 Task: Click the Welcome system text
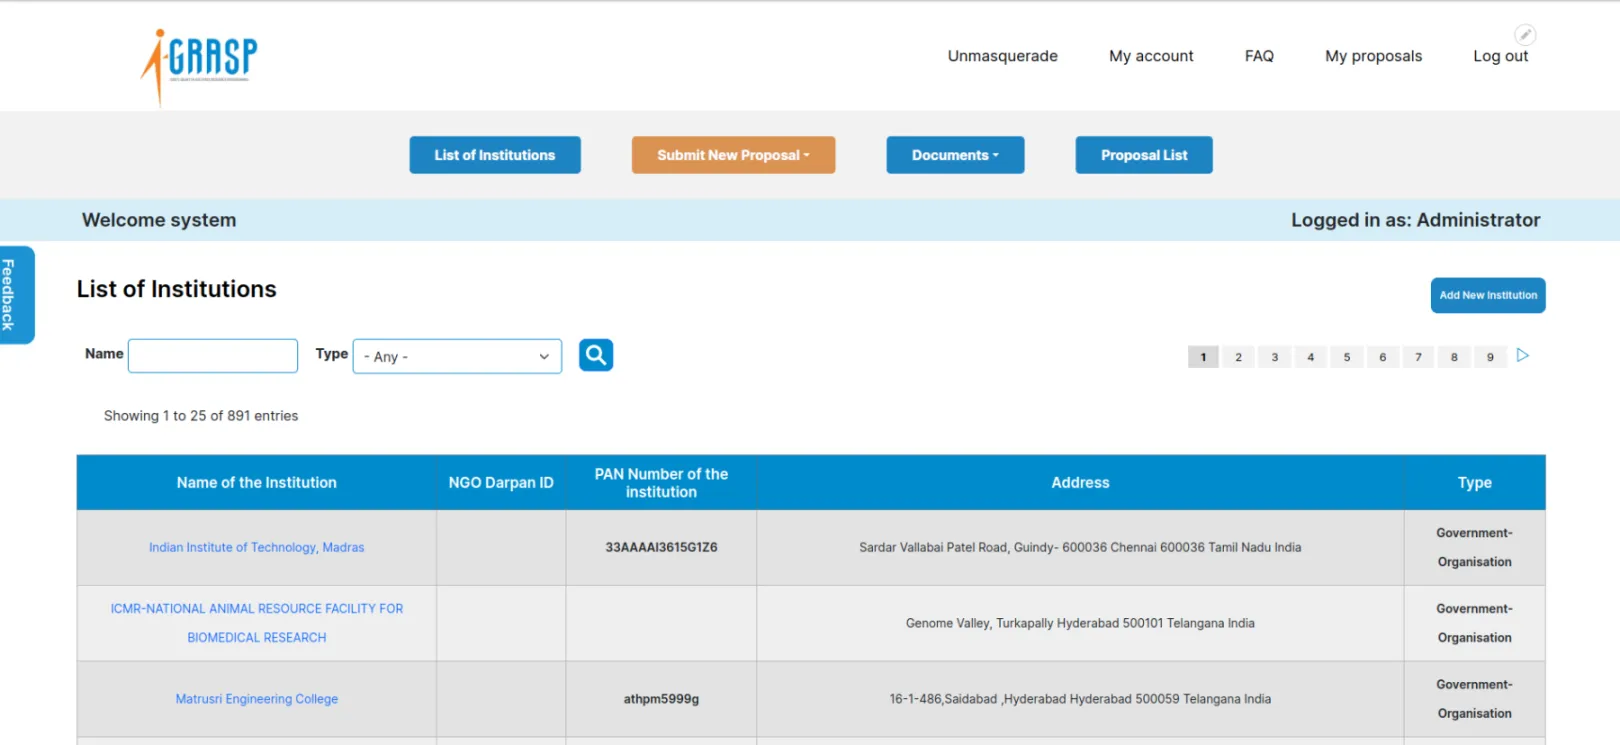159,220
